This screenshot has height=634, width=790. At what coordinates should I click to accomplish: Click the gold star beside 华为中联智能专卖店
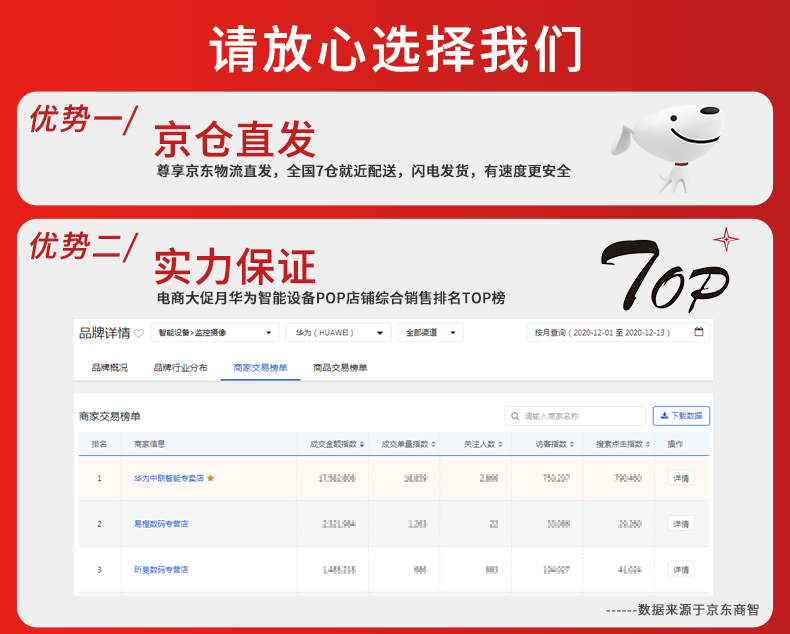point(211,478)
